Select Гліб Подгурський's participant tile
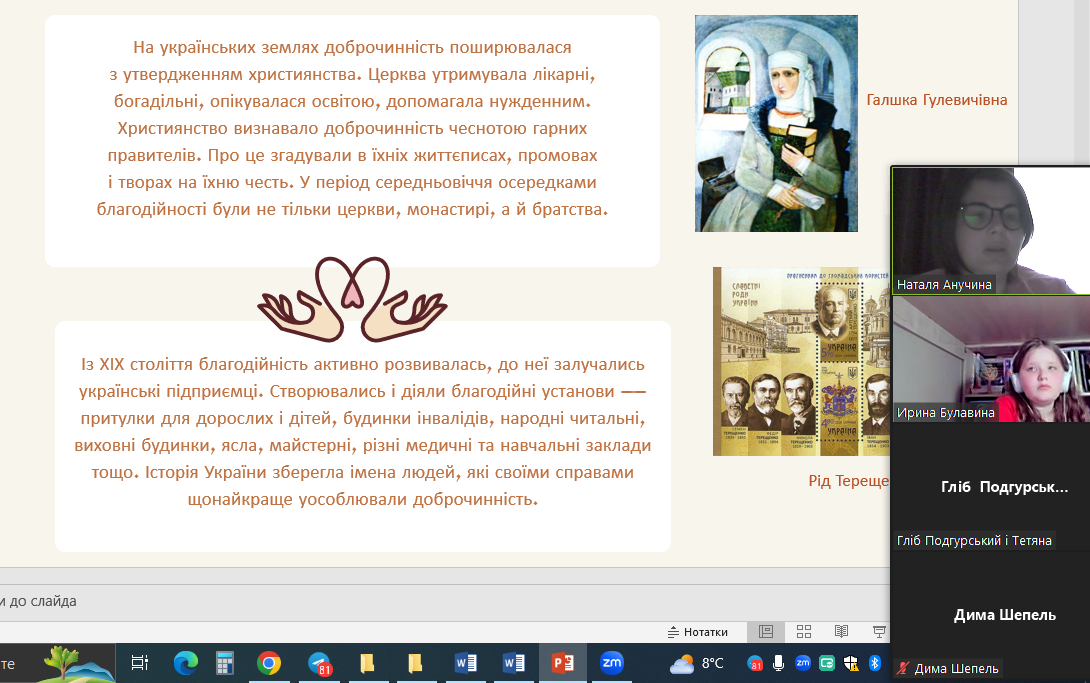 click(991, 487)
